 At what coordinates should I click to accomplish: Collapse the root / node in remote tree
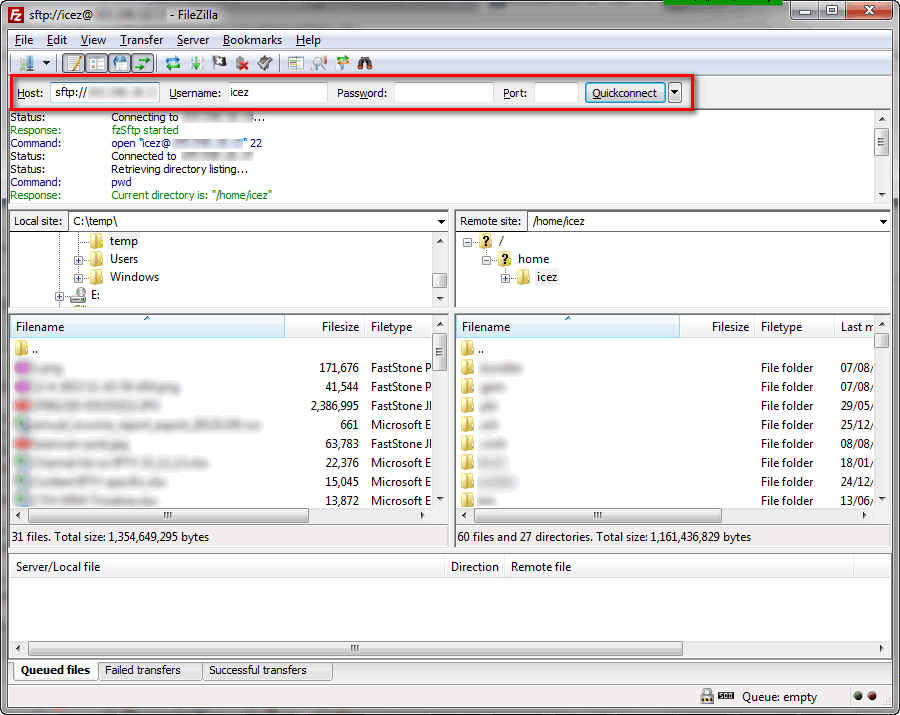pos(467,242)
